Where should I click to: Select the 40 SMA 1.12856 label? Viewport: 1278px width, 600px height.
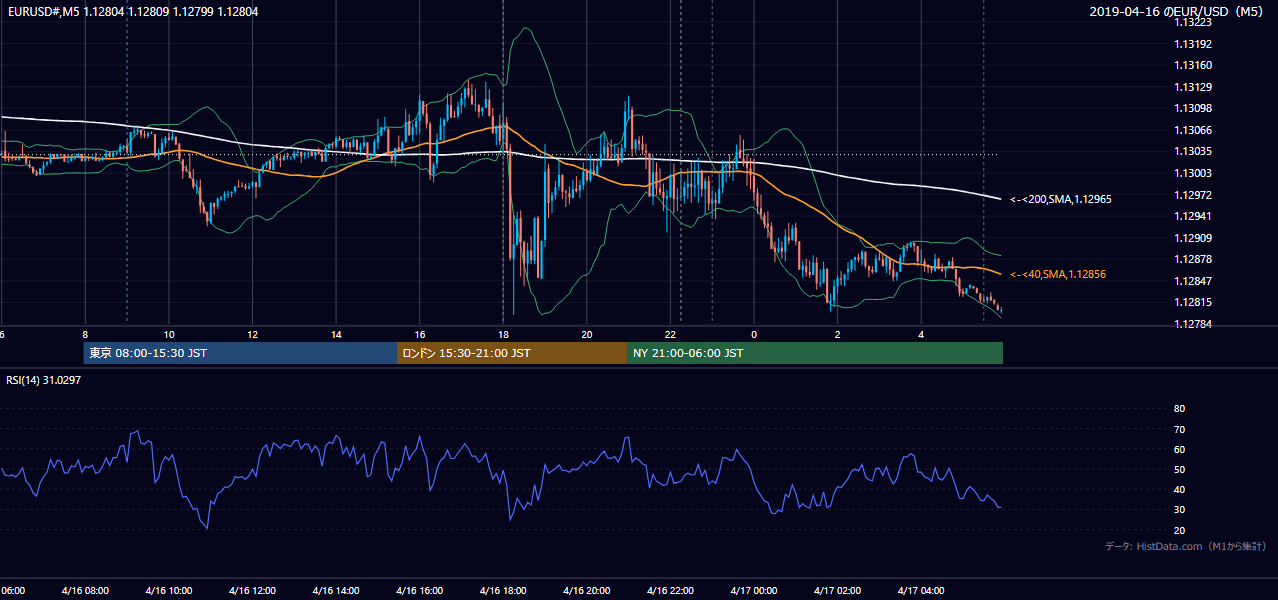click(1058, 274)
